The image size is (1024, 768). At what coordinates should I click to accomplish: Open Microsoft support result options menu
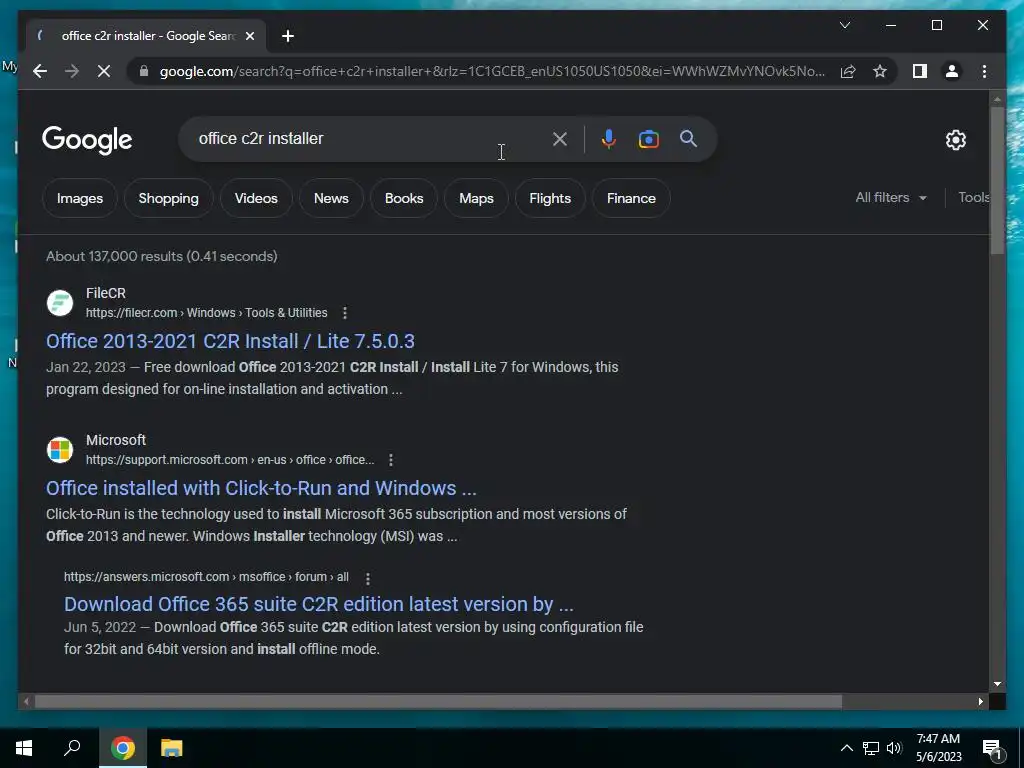coord(391,460)
